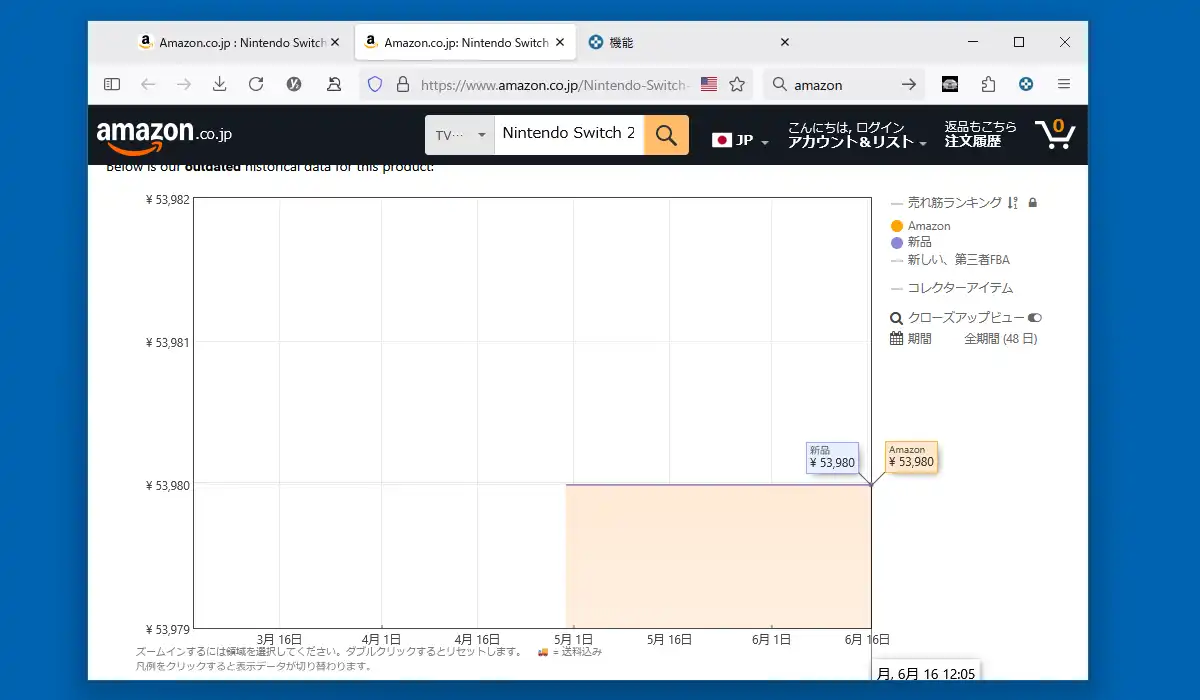
Task: Go to the amazon.co.jp home logo
Action: 164,136
